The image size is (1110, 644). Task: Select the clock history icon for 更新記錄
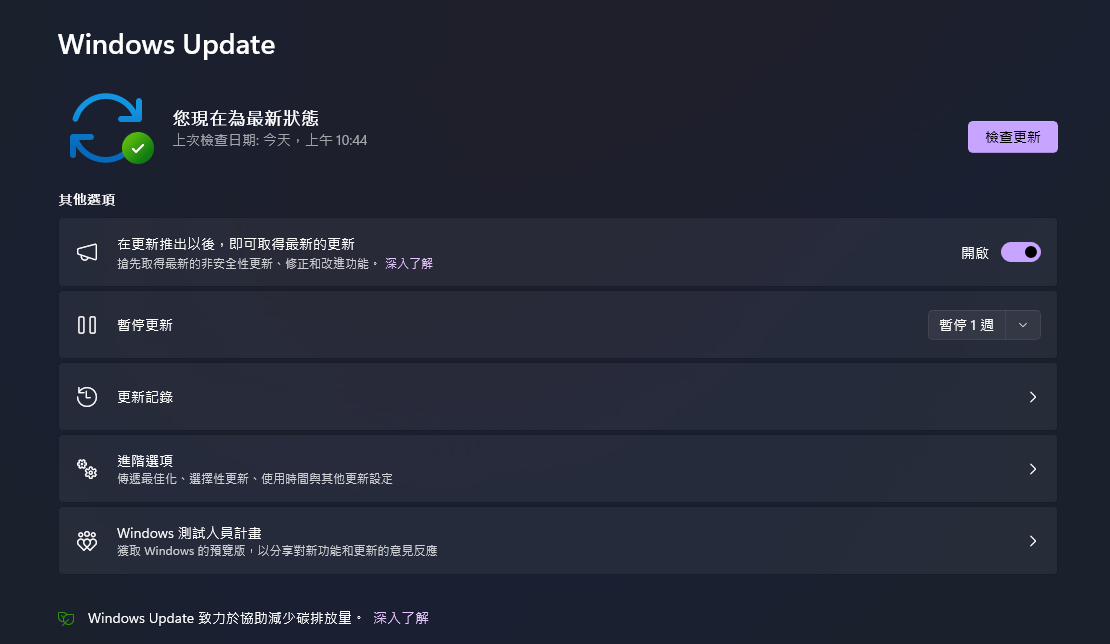coord(87,396)
